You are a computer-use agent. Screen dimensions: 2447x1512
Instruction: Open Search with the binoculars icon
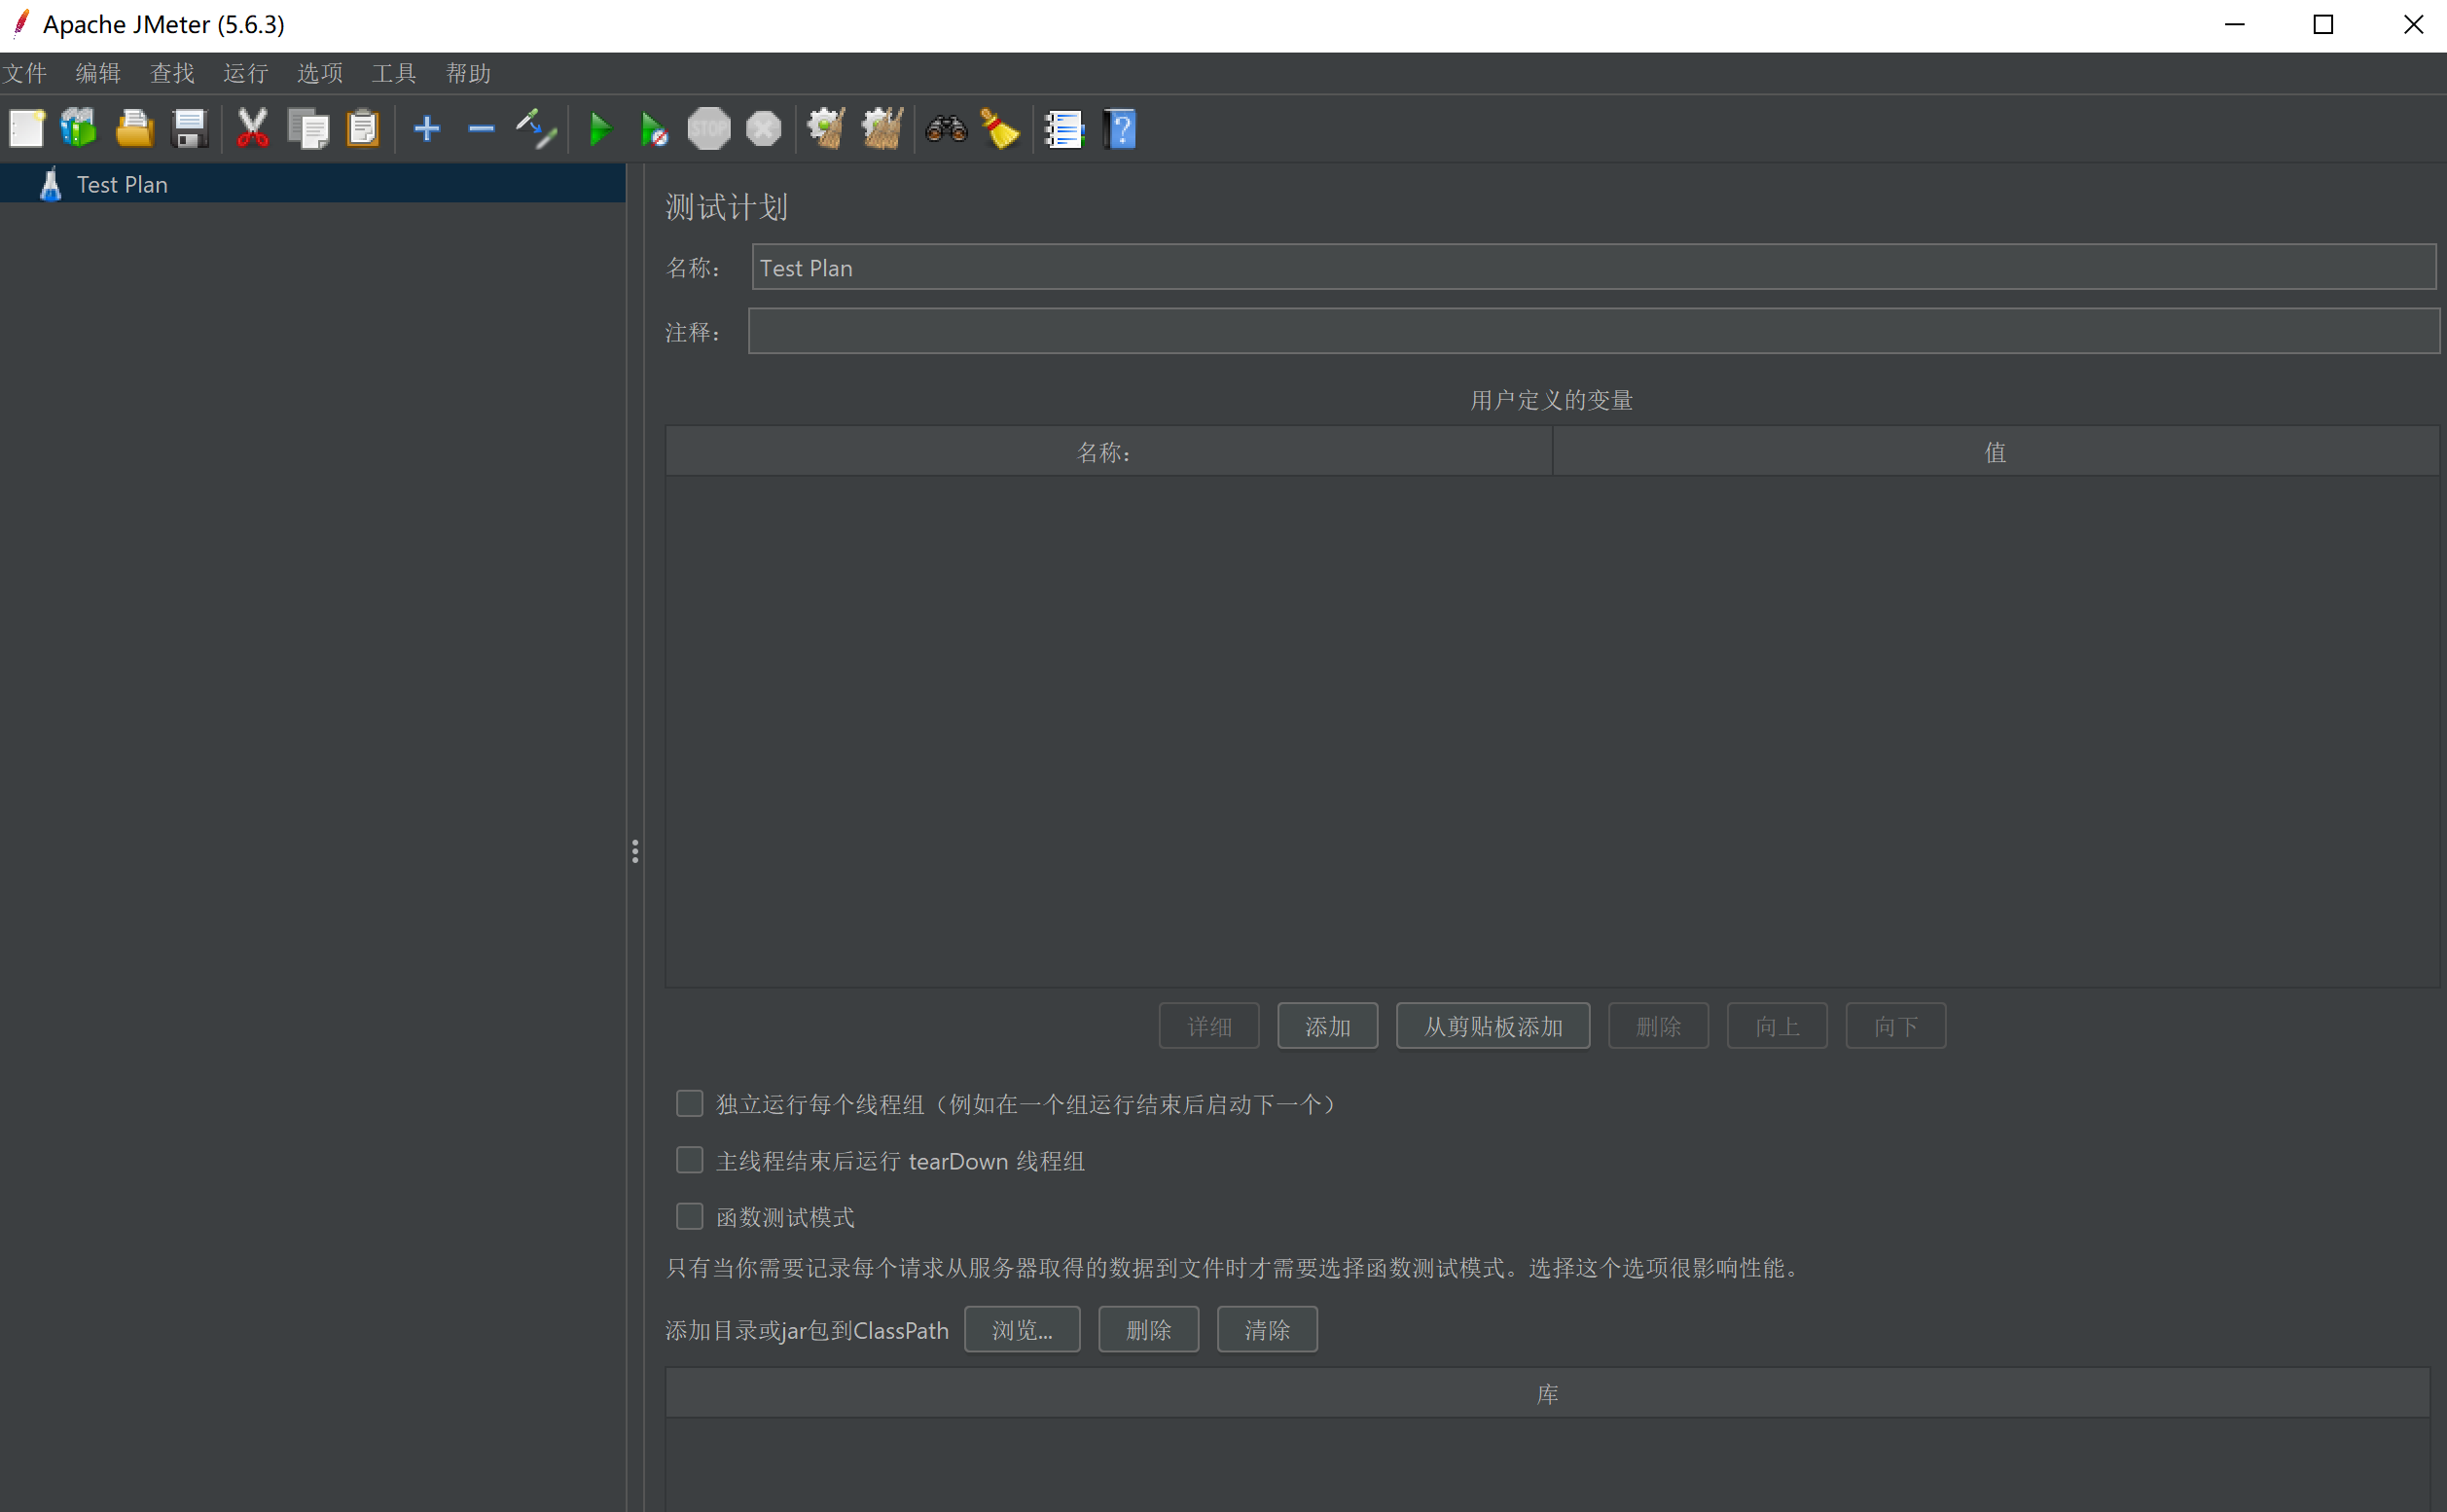coord(946,129)
